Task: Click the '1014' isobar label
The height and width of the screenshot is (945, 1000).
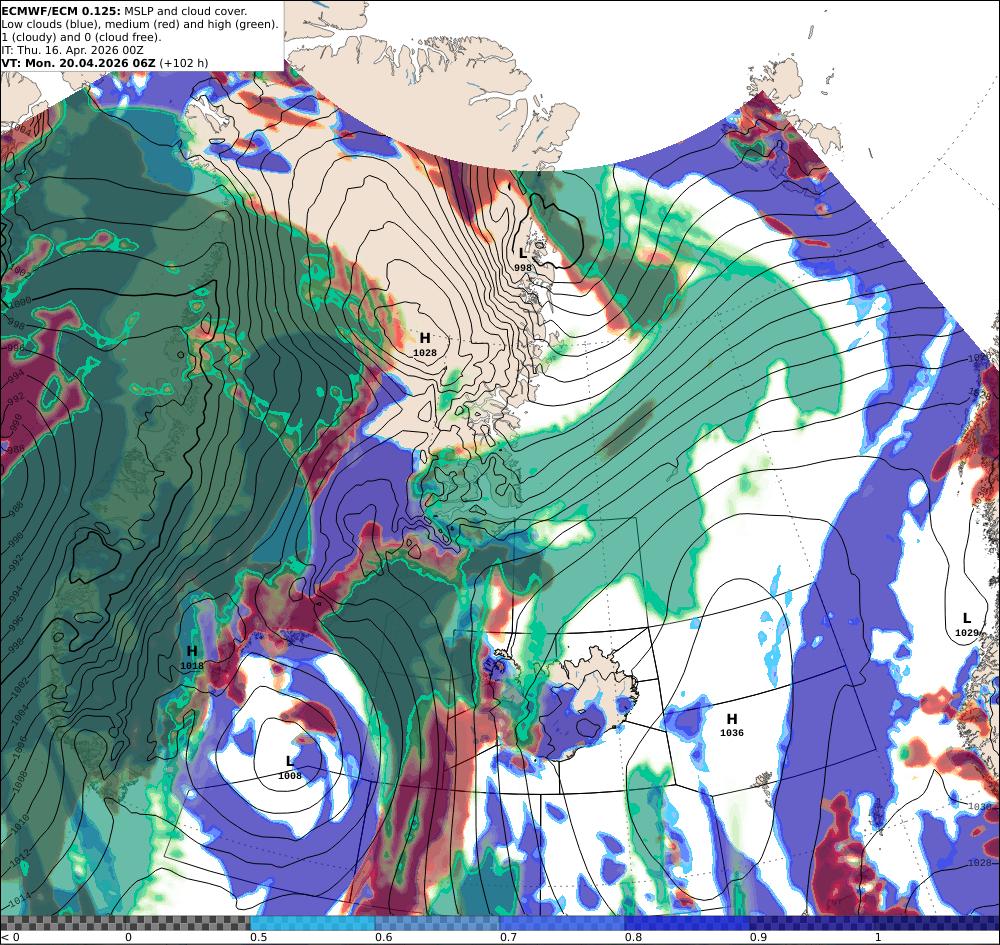Action: pyautogui.click(x=20, y=900)
